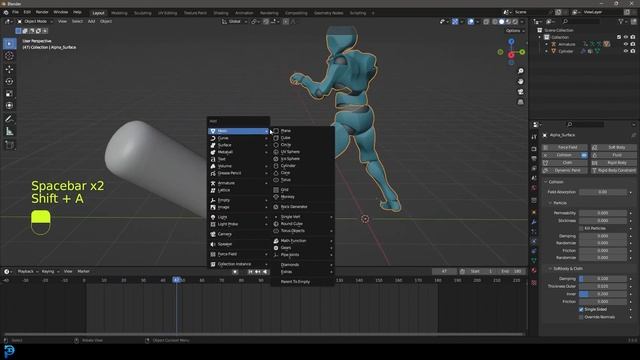
Task: Select the Add Cube tool in the toolbar
Action: [x=9, y=145]
